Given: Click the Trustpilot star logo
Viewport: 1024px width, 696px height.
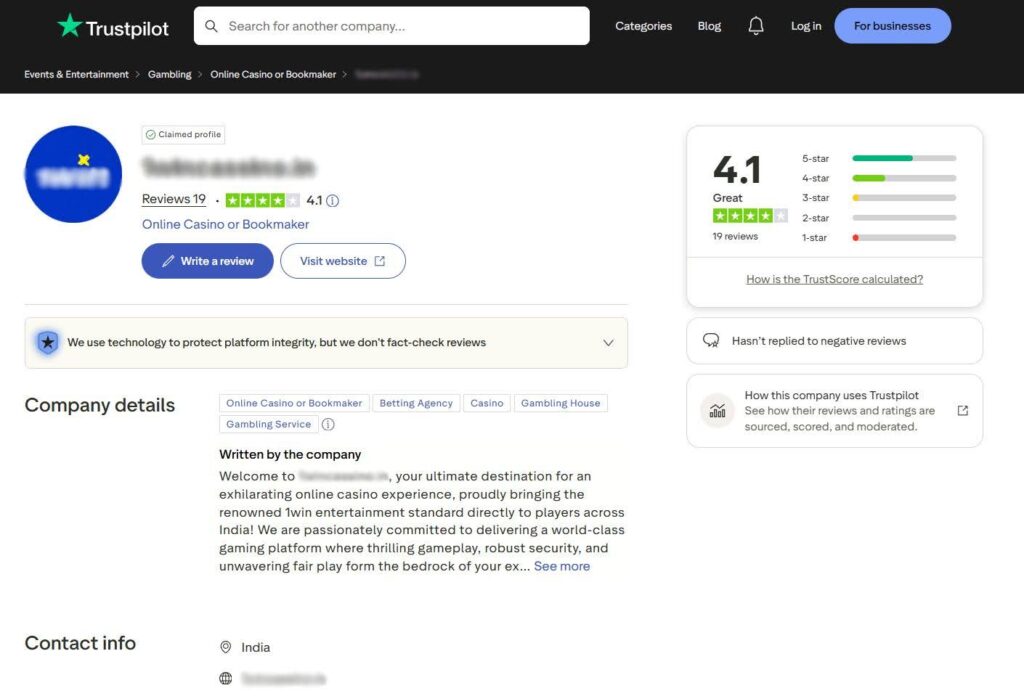Looking at the screenshot, I should 69,26.
